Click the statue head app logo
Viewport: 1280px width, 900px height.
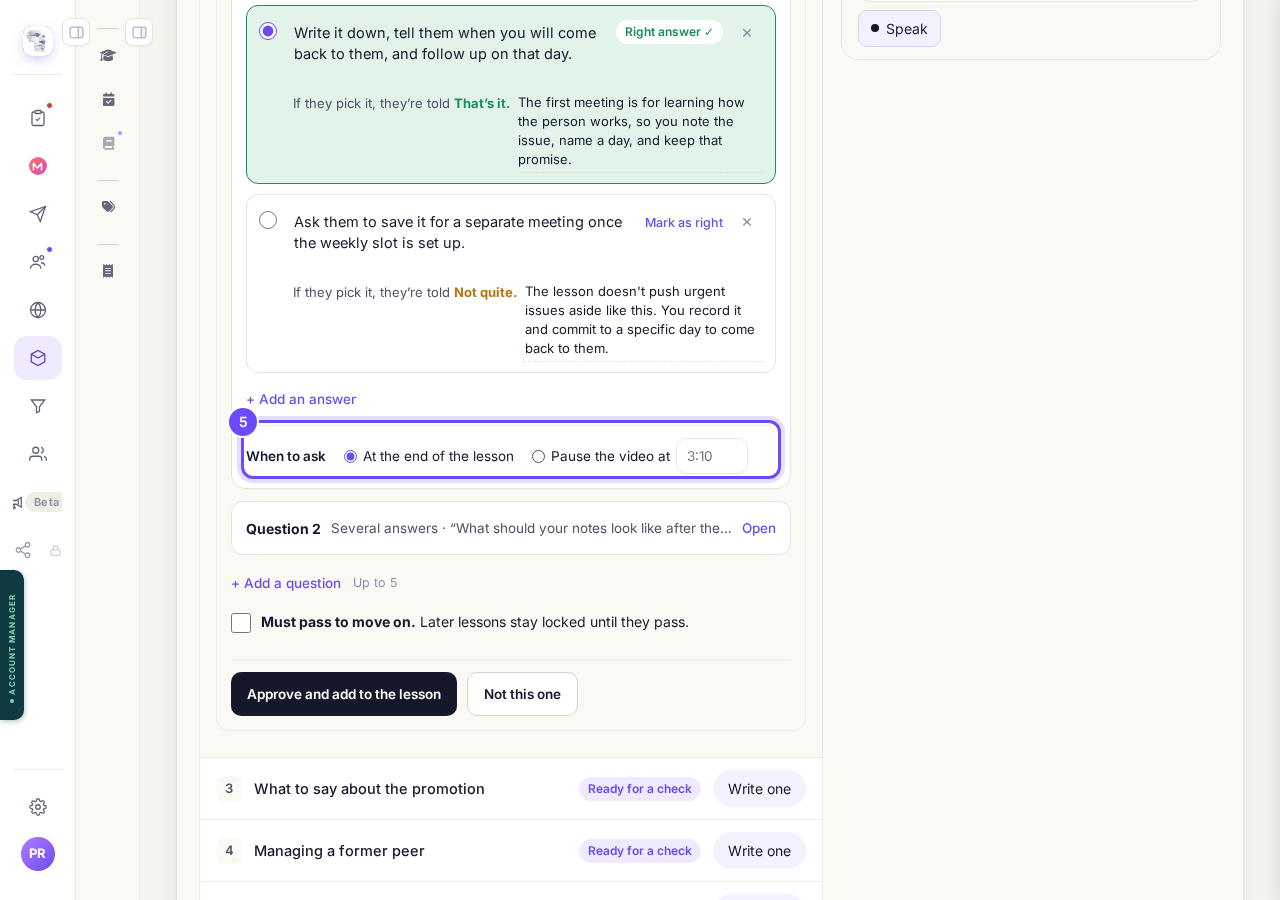[x=38, y=41]
